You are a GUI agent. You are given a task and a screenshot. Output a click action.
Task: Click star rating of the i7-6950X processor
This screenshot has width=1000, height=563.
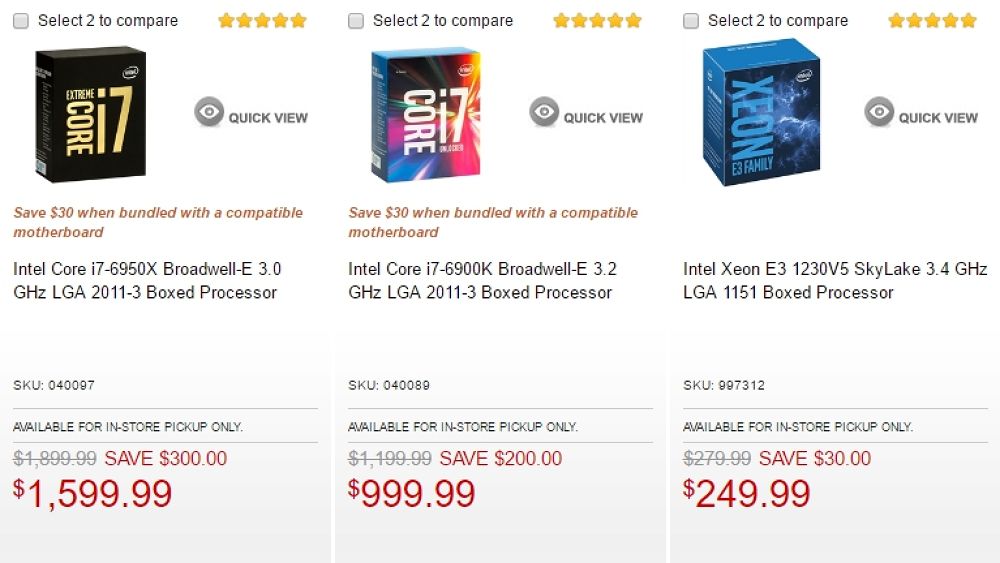pos(262,20)
